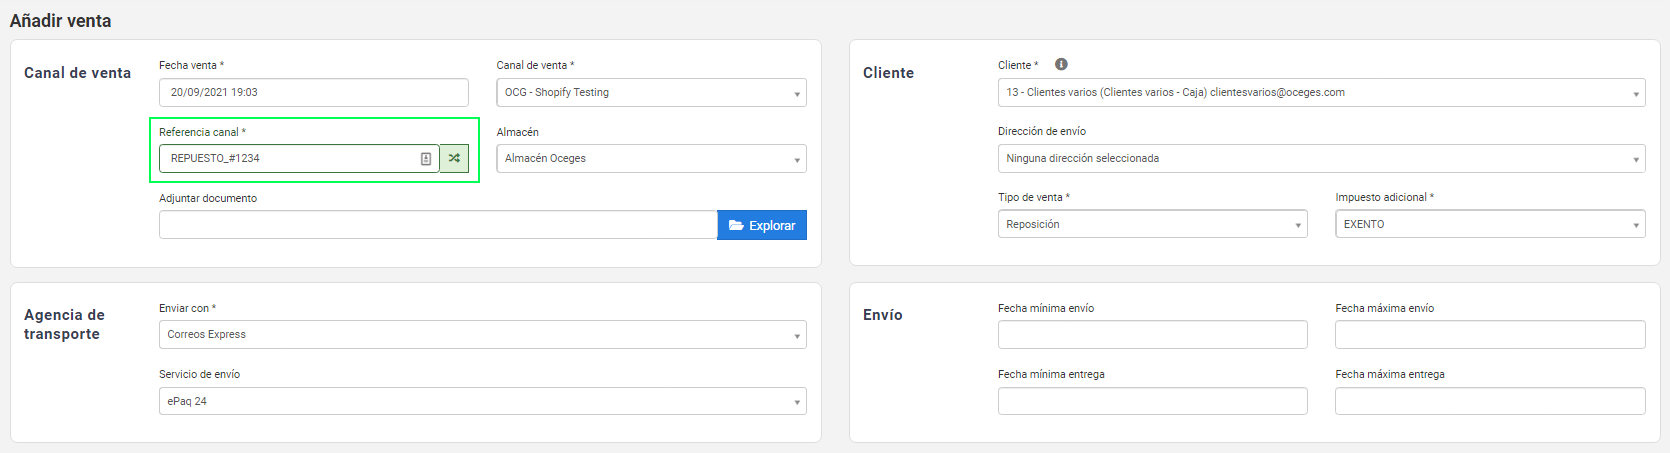Click the Explorar file browse button
Viewport: 1670px width, 453px height.
(762, 225)
